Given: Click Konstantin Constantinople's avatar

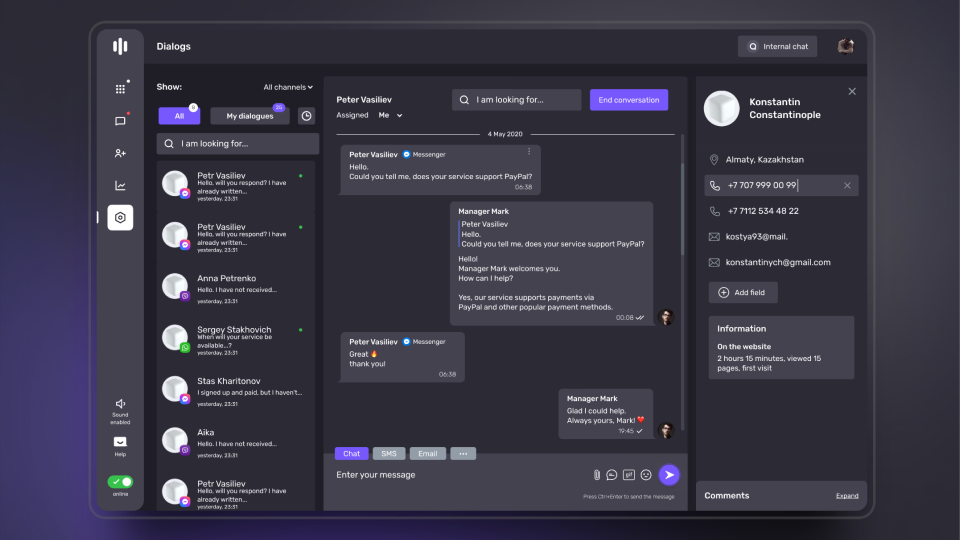Looking at the screenshot, I should click(722, 108).
